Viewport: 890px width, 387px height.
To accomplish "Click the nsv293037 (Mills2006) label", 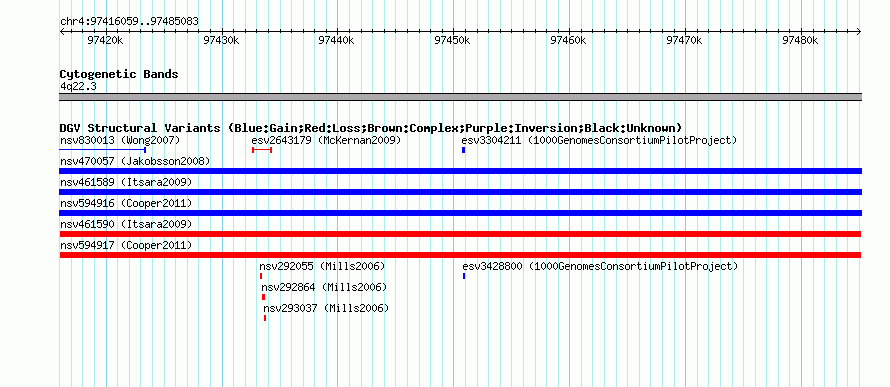I will tap(326, 308).
